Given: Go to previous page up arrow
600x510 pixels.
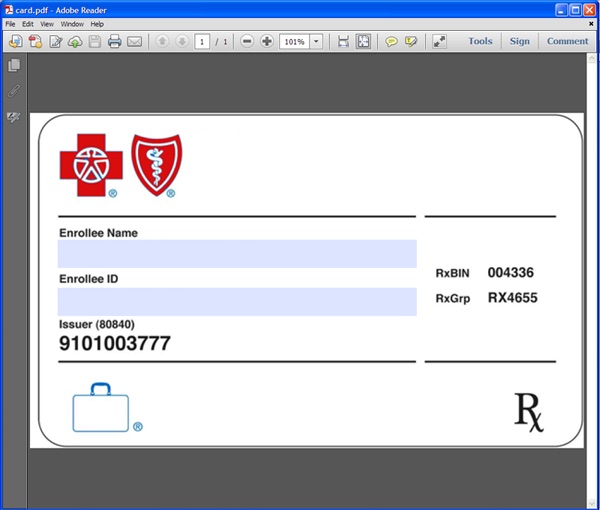Looking at the screenshot, I should pyautogui.click(x=162, y=41).
